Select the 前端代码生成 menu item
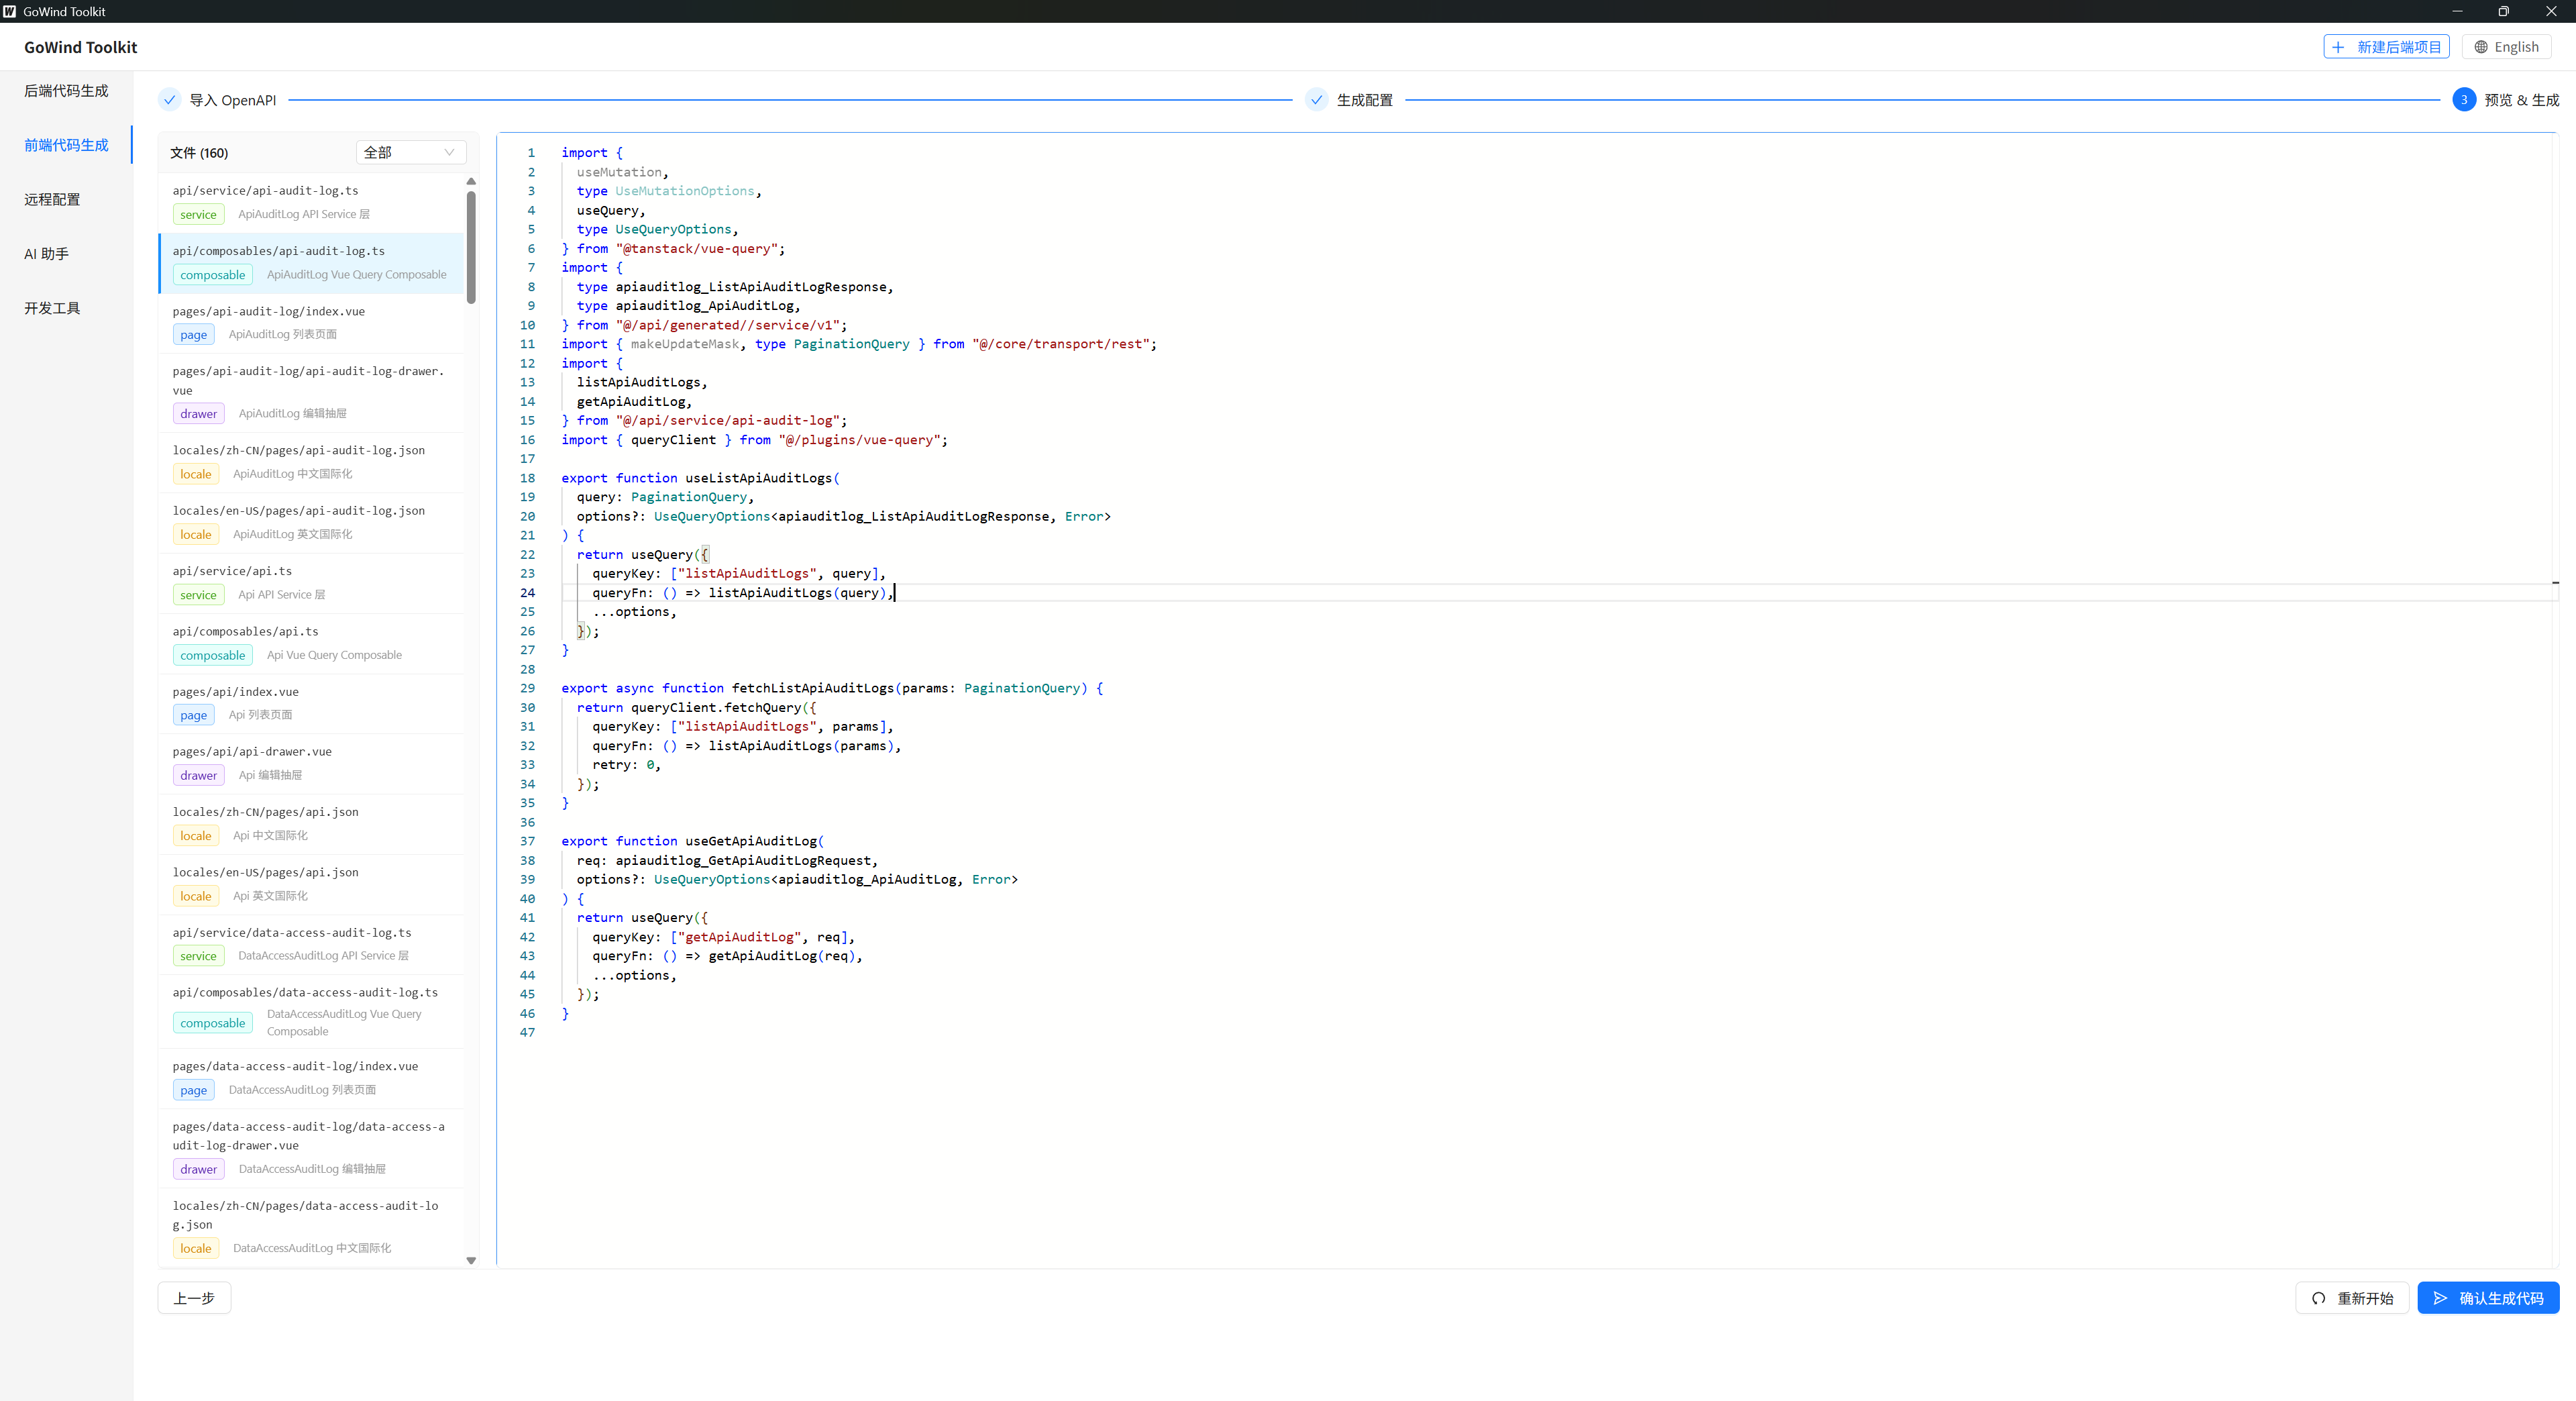2576x1401 pixels. click(x=66, y=145)
